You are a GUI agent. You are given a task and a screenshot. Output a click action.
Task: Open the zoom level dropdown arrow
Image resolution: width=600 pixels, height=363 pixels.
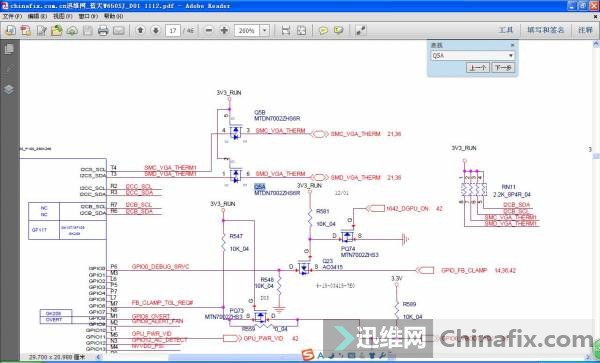(264, 31)
